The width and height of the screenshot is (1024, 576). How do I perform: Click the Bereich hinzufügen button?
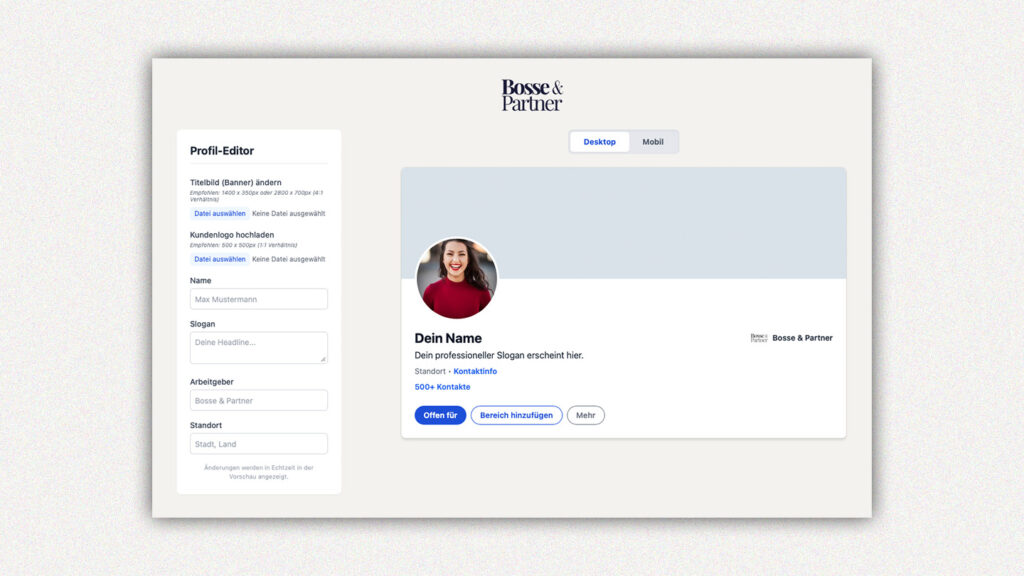point(516,415)
